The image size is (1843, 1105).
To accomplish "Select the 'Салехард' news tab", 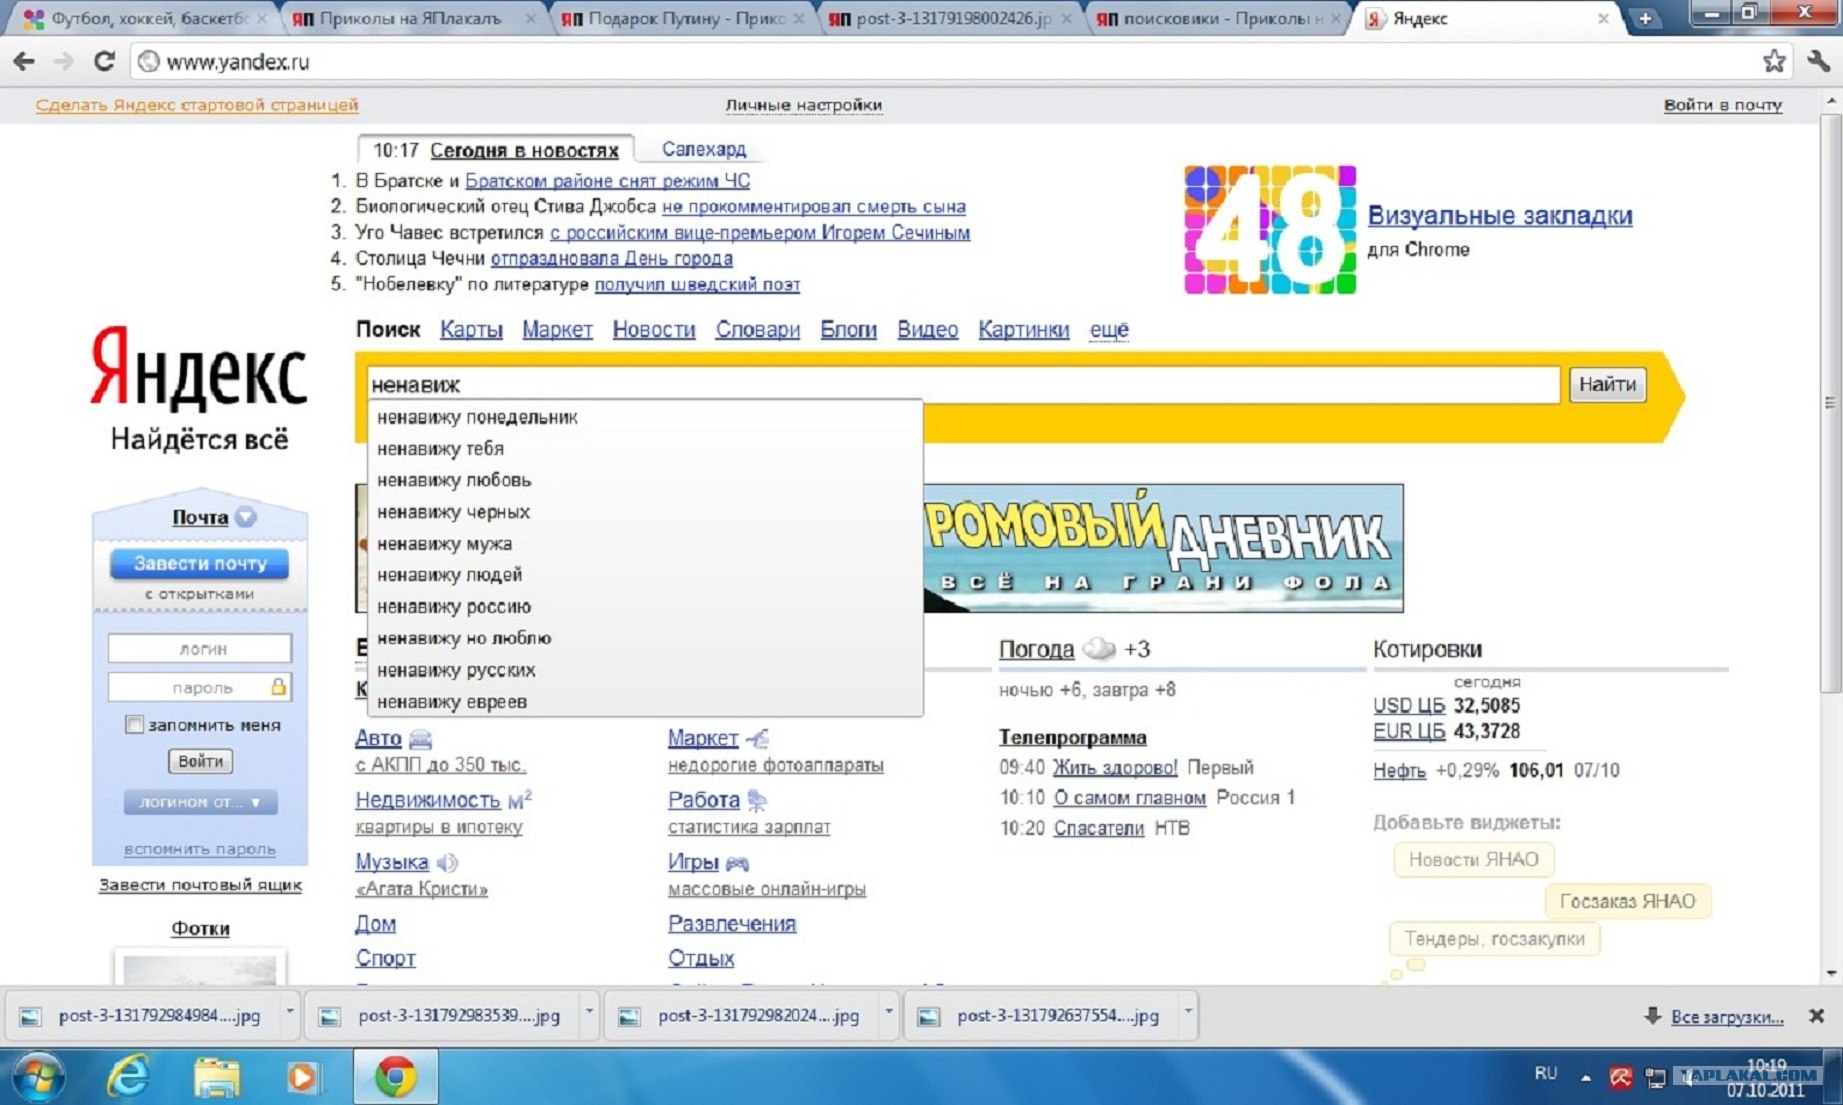I will tap(704, 149).
